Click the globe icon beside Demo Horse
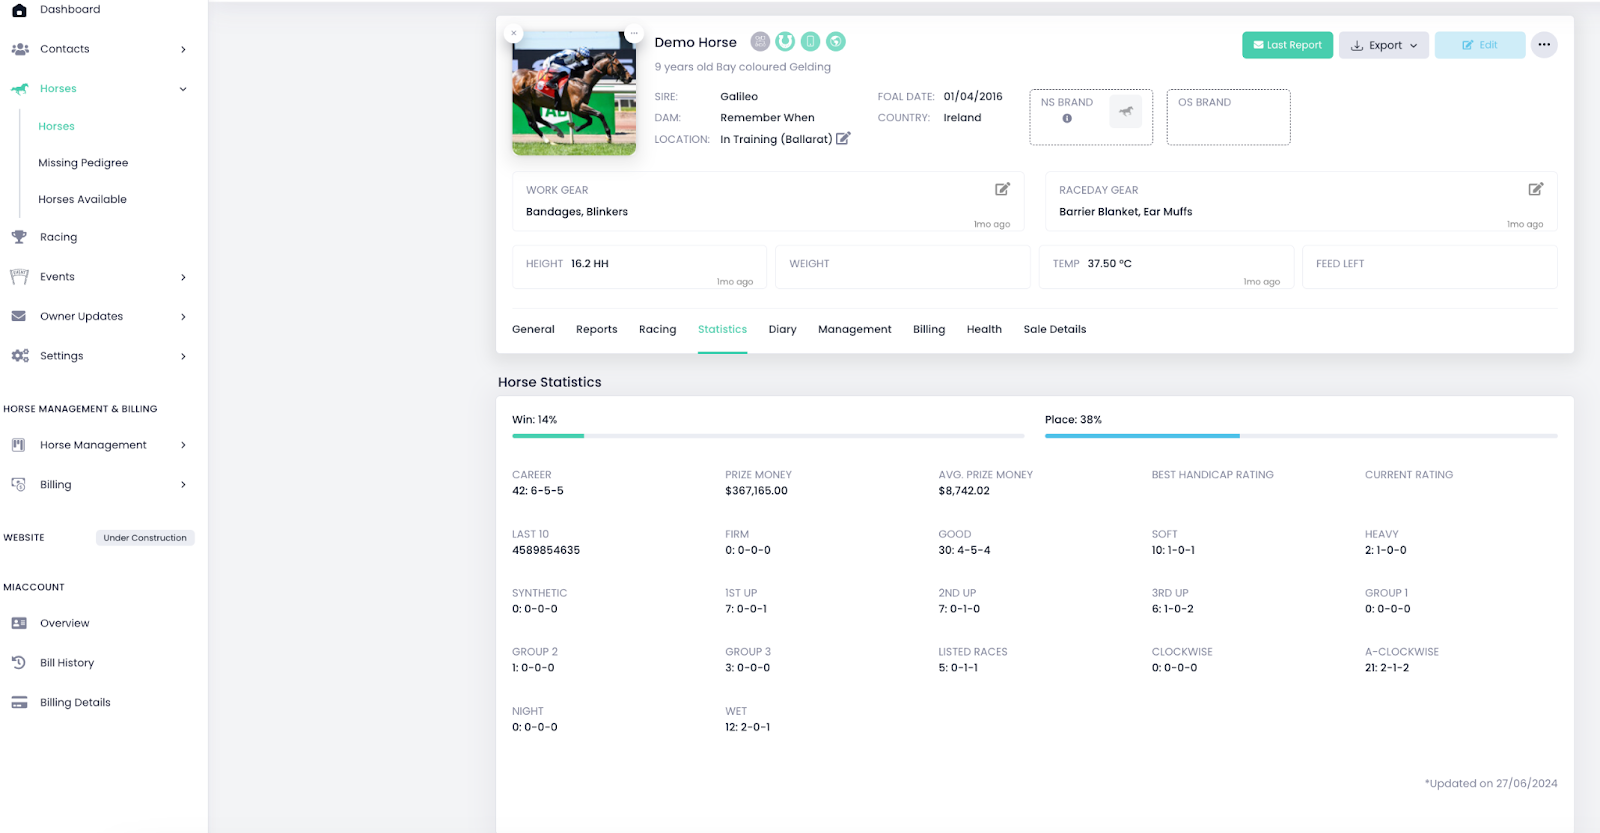 point(836,41)
